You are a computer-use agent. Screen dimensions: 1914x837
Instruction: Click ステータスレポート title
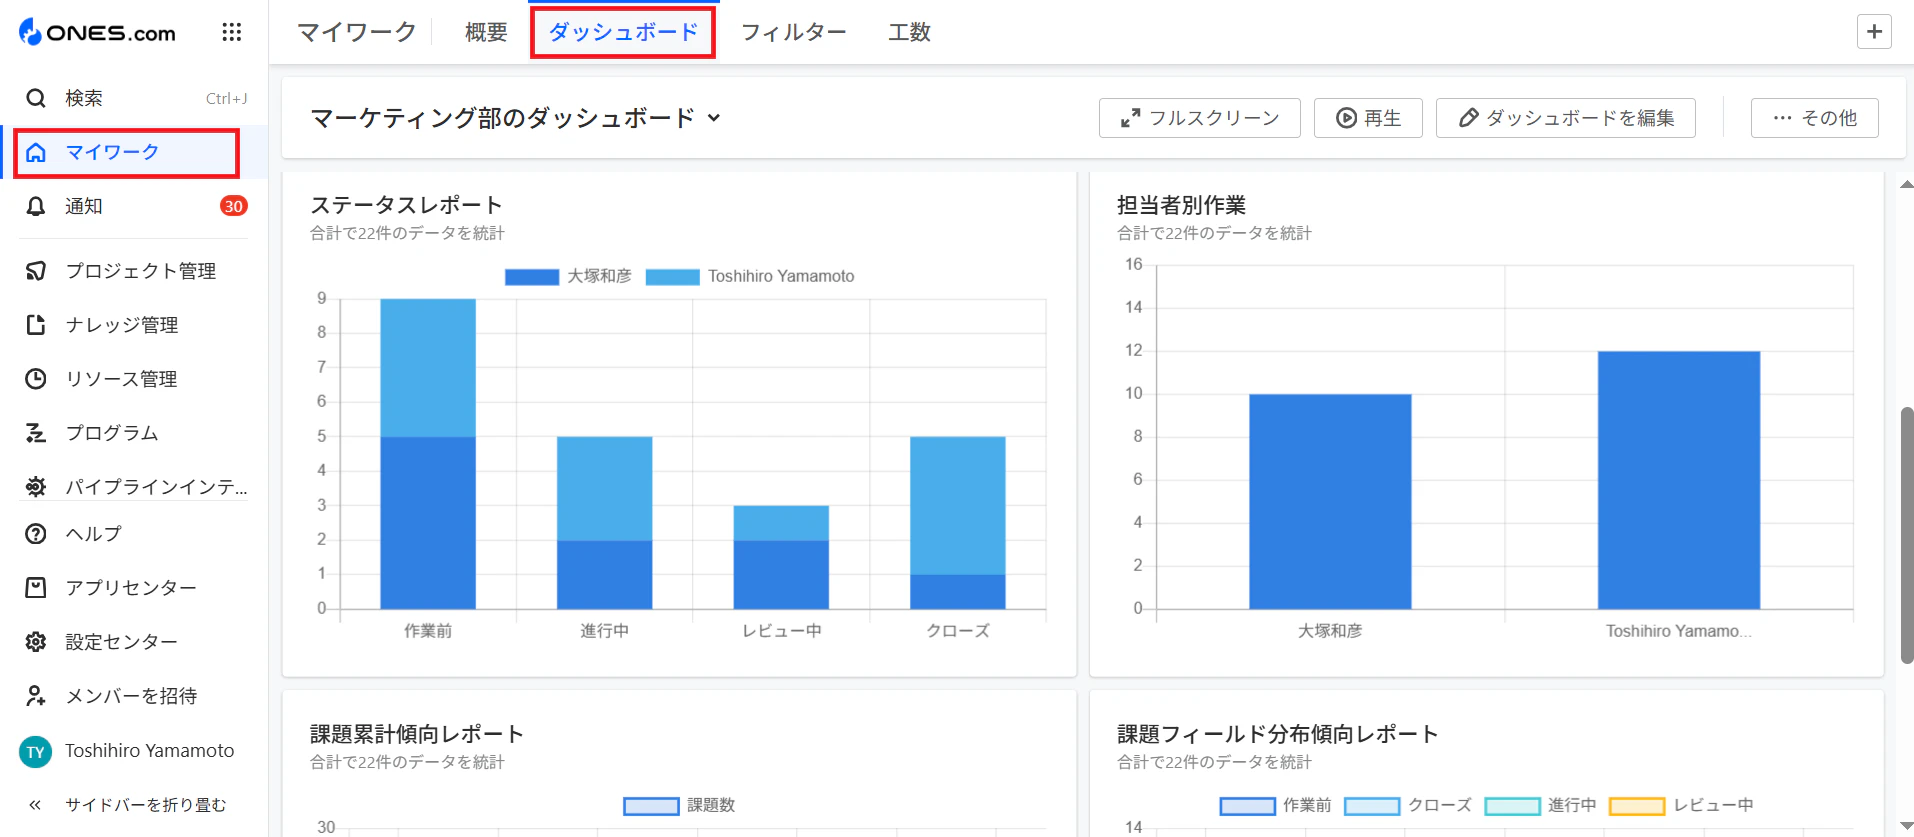pos(406,205)
